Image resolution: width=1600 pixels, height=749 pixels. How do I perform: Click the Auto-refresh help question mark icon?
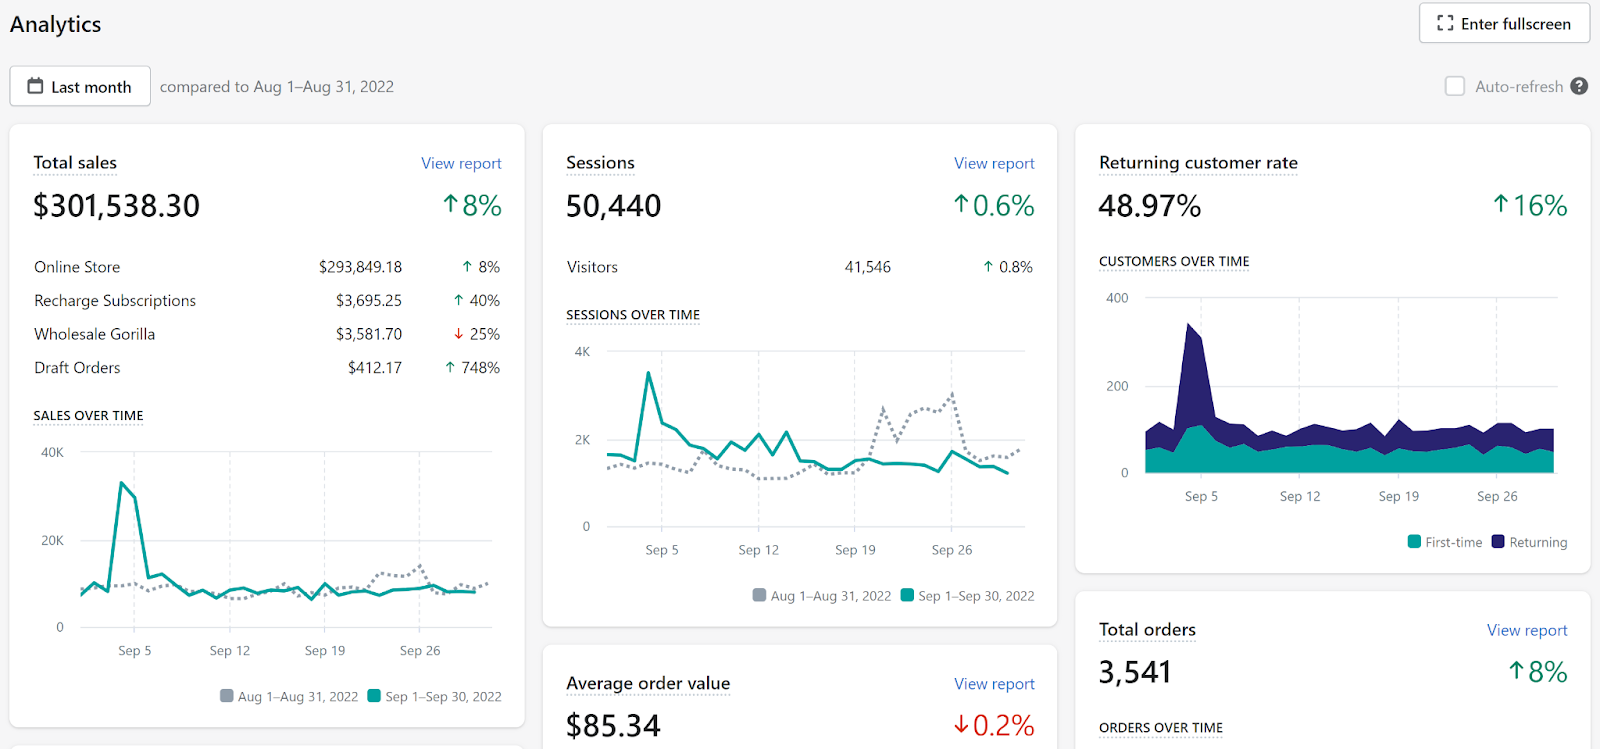pyautogui.click(x=1579, y=86)
